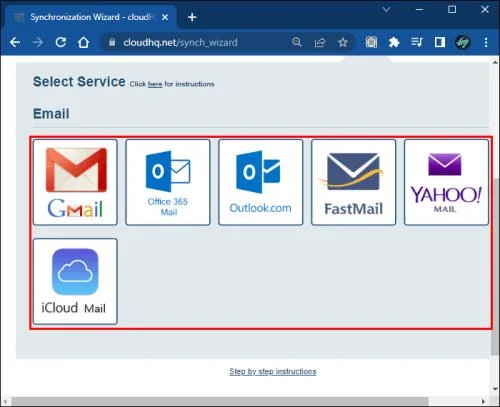This screenshot has width=500, height=407.
Task: Click the vertical page scrollbar thumb
Action: (x=495, y=267)
